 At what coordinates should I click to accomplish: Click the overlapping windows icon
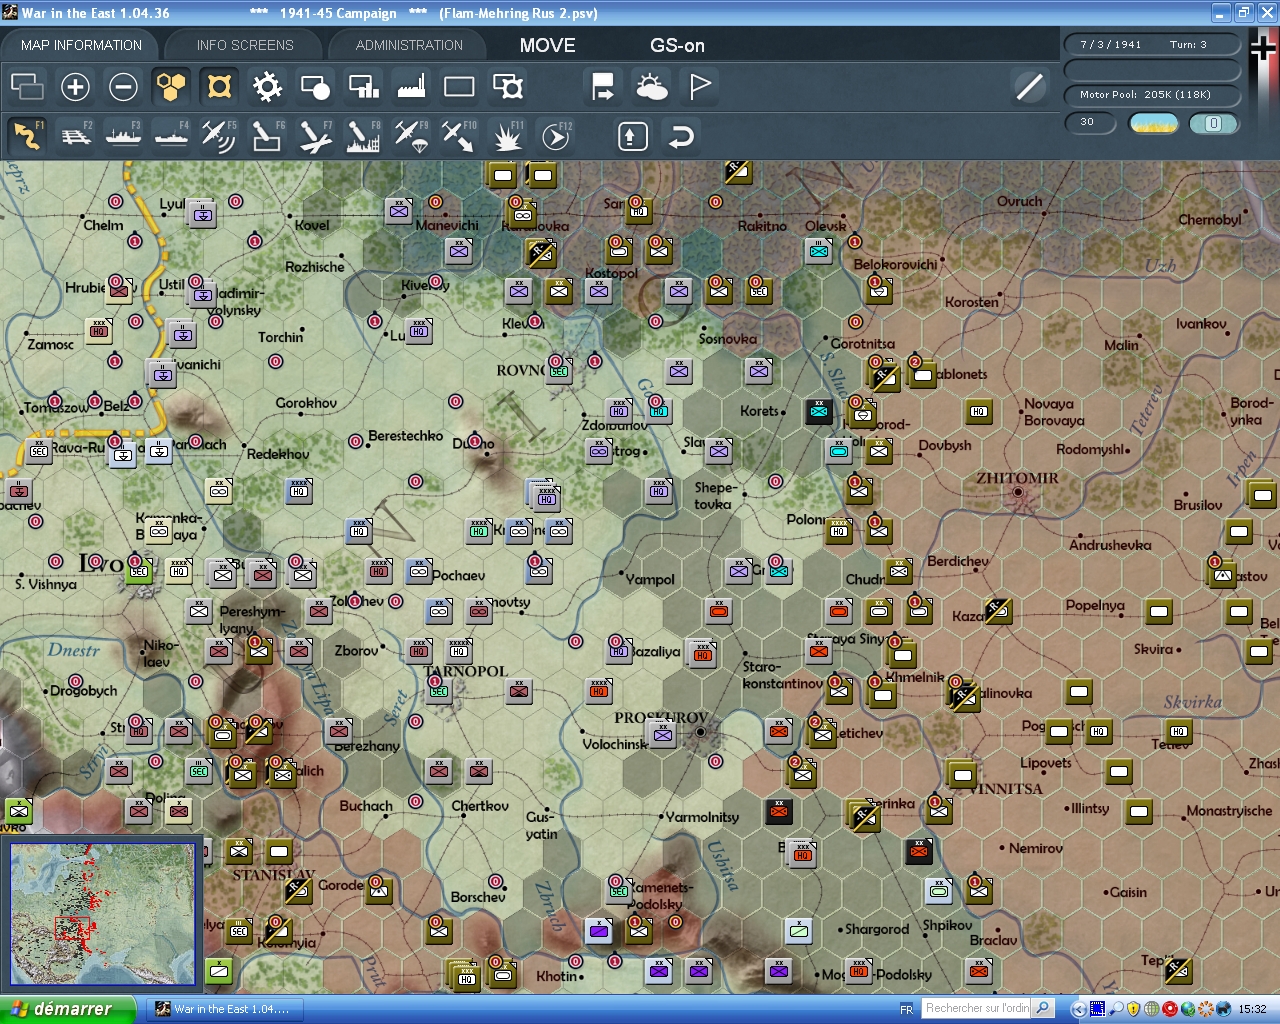[27, 87]
